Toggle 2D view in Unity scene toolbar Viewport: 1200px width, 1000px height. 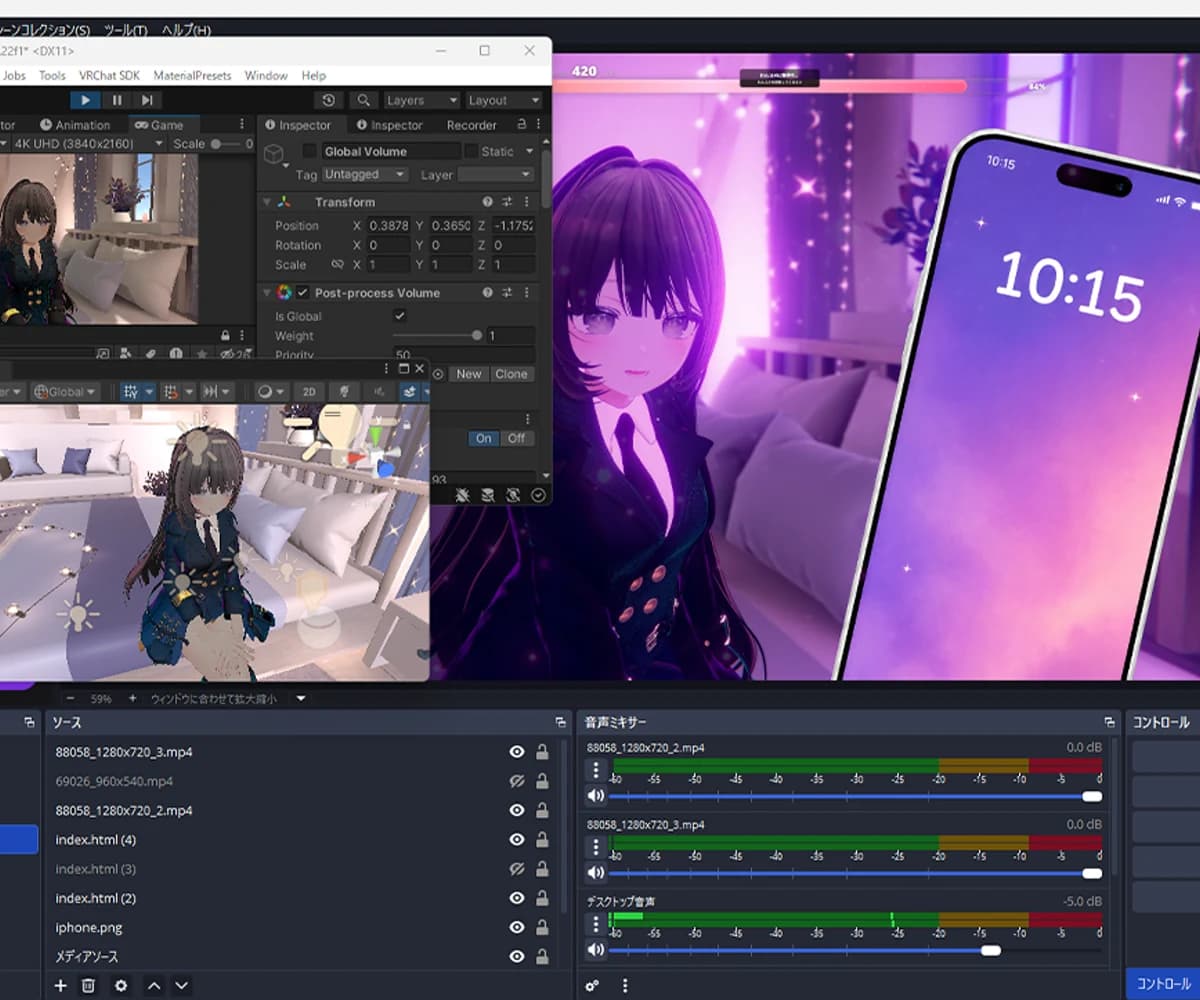309,392
